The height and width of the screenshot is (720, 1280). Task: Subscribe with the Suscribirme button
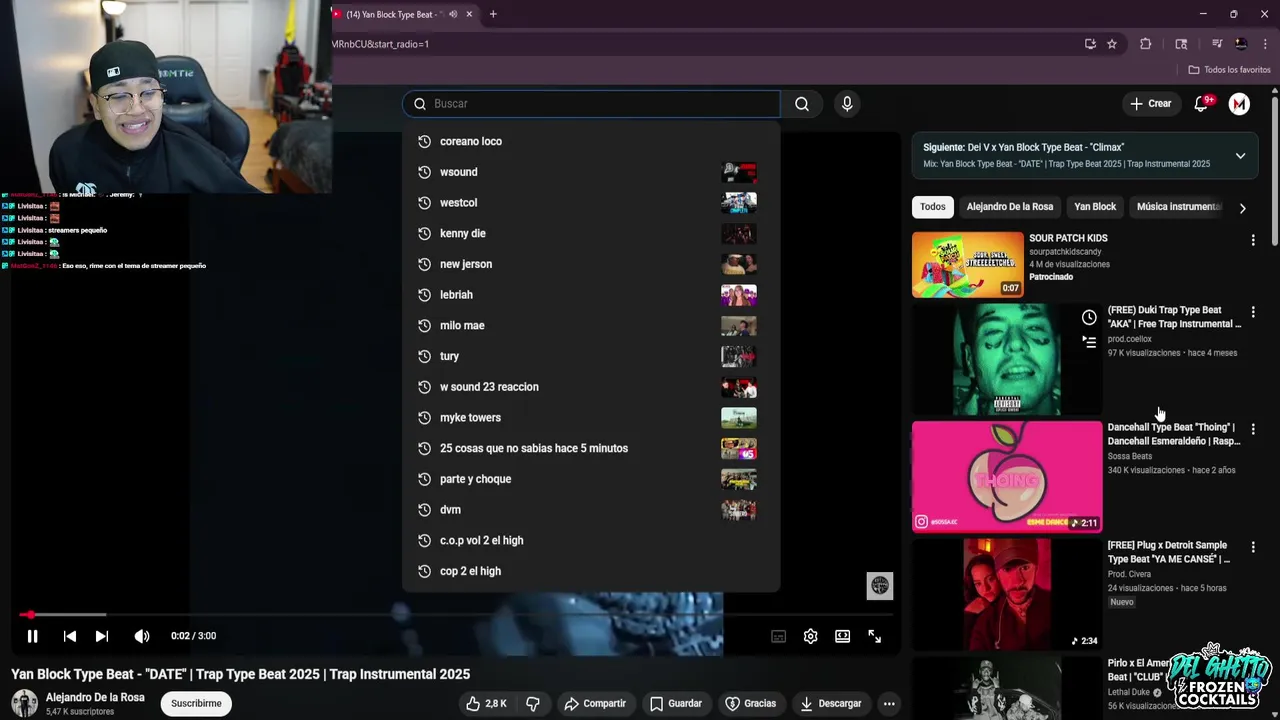pos(196,704)
